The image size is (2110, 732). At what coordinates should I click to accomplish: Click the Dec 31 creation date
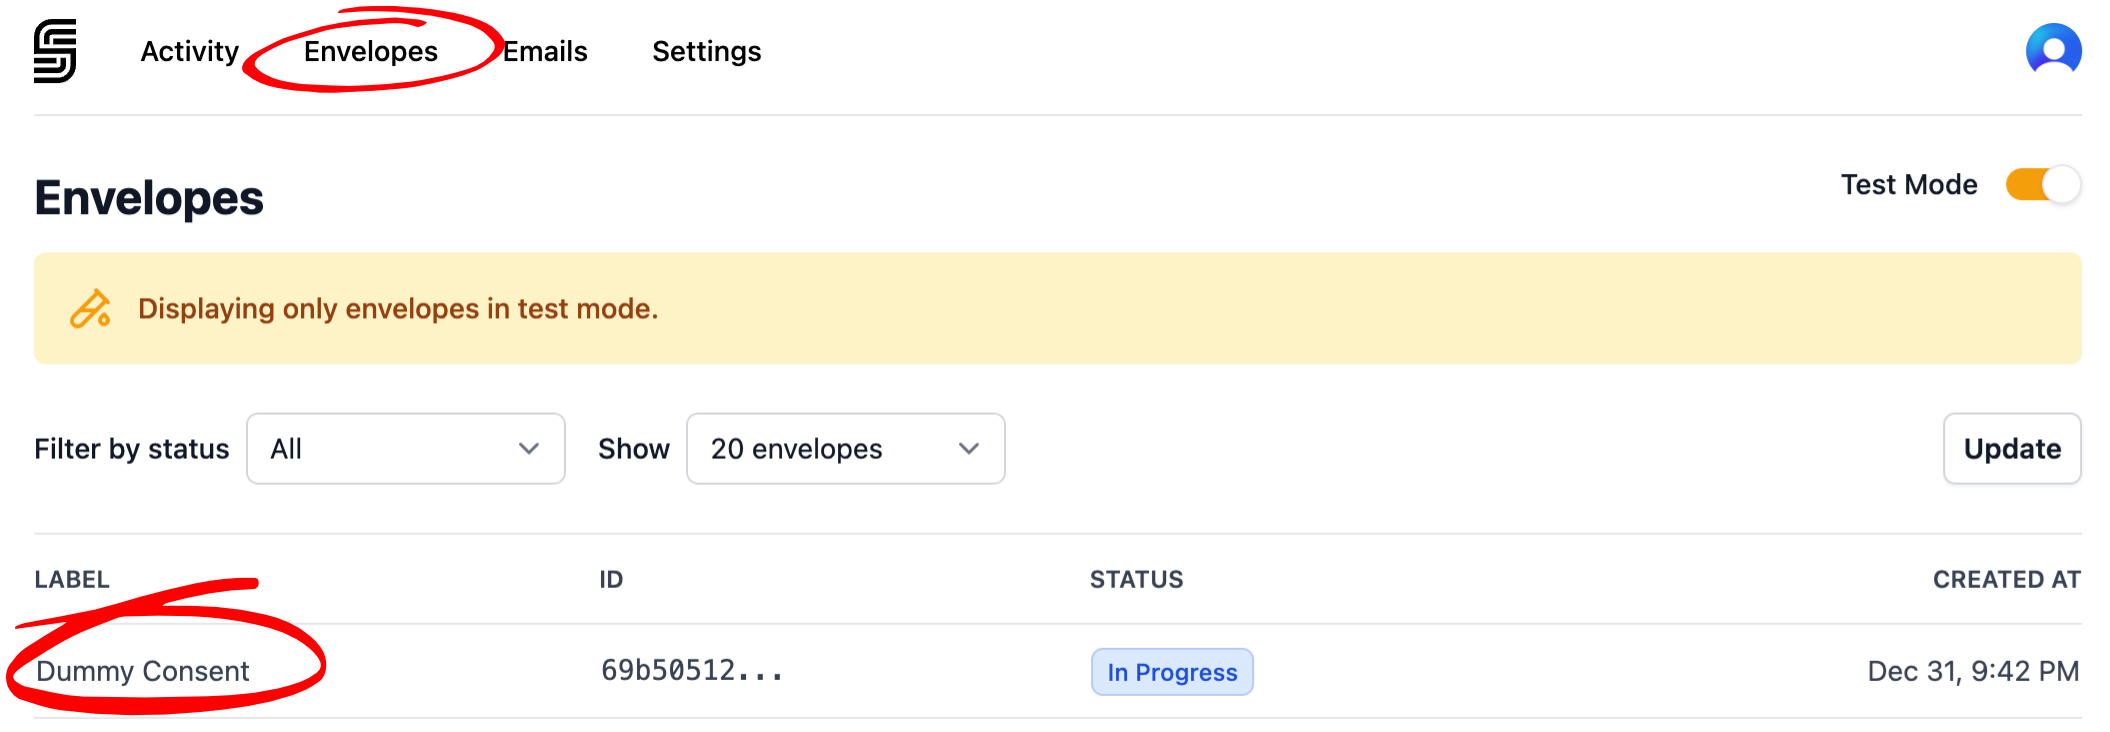(x=1973, y=671)
